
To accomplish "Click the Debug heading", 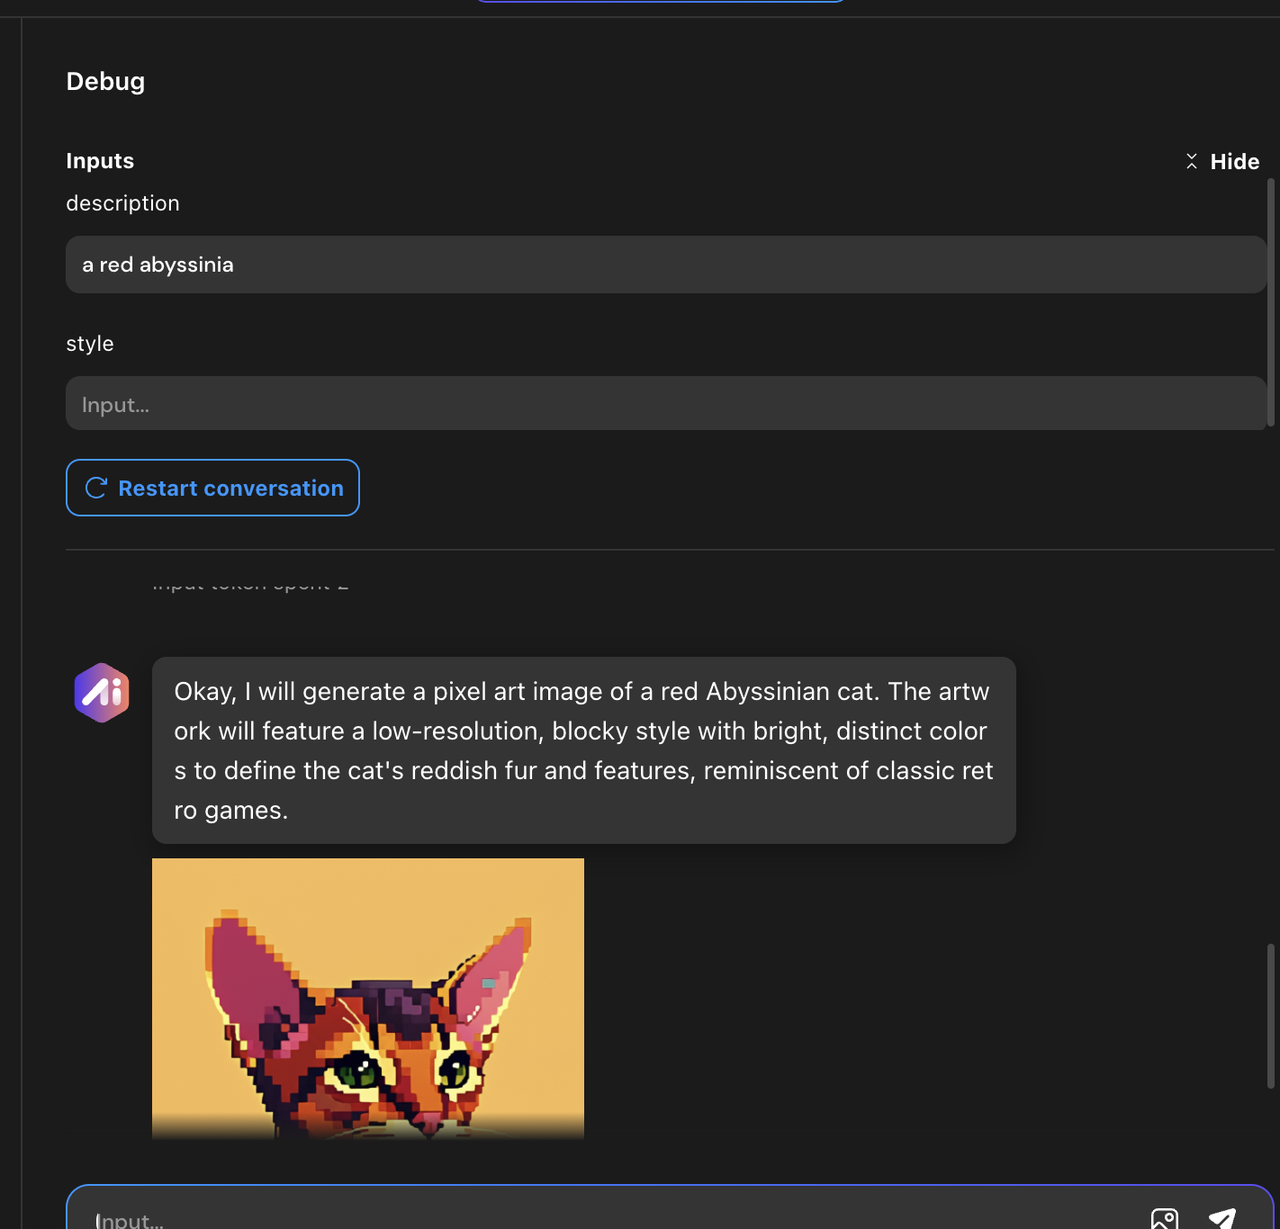I will [106, 81].
